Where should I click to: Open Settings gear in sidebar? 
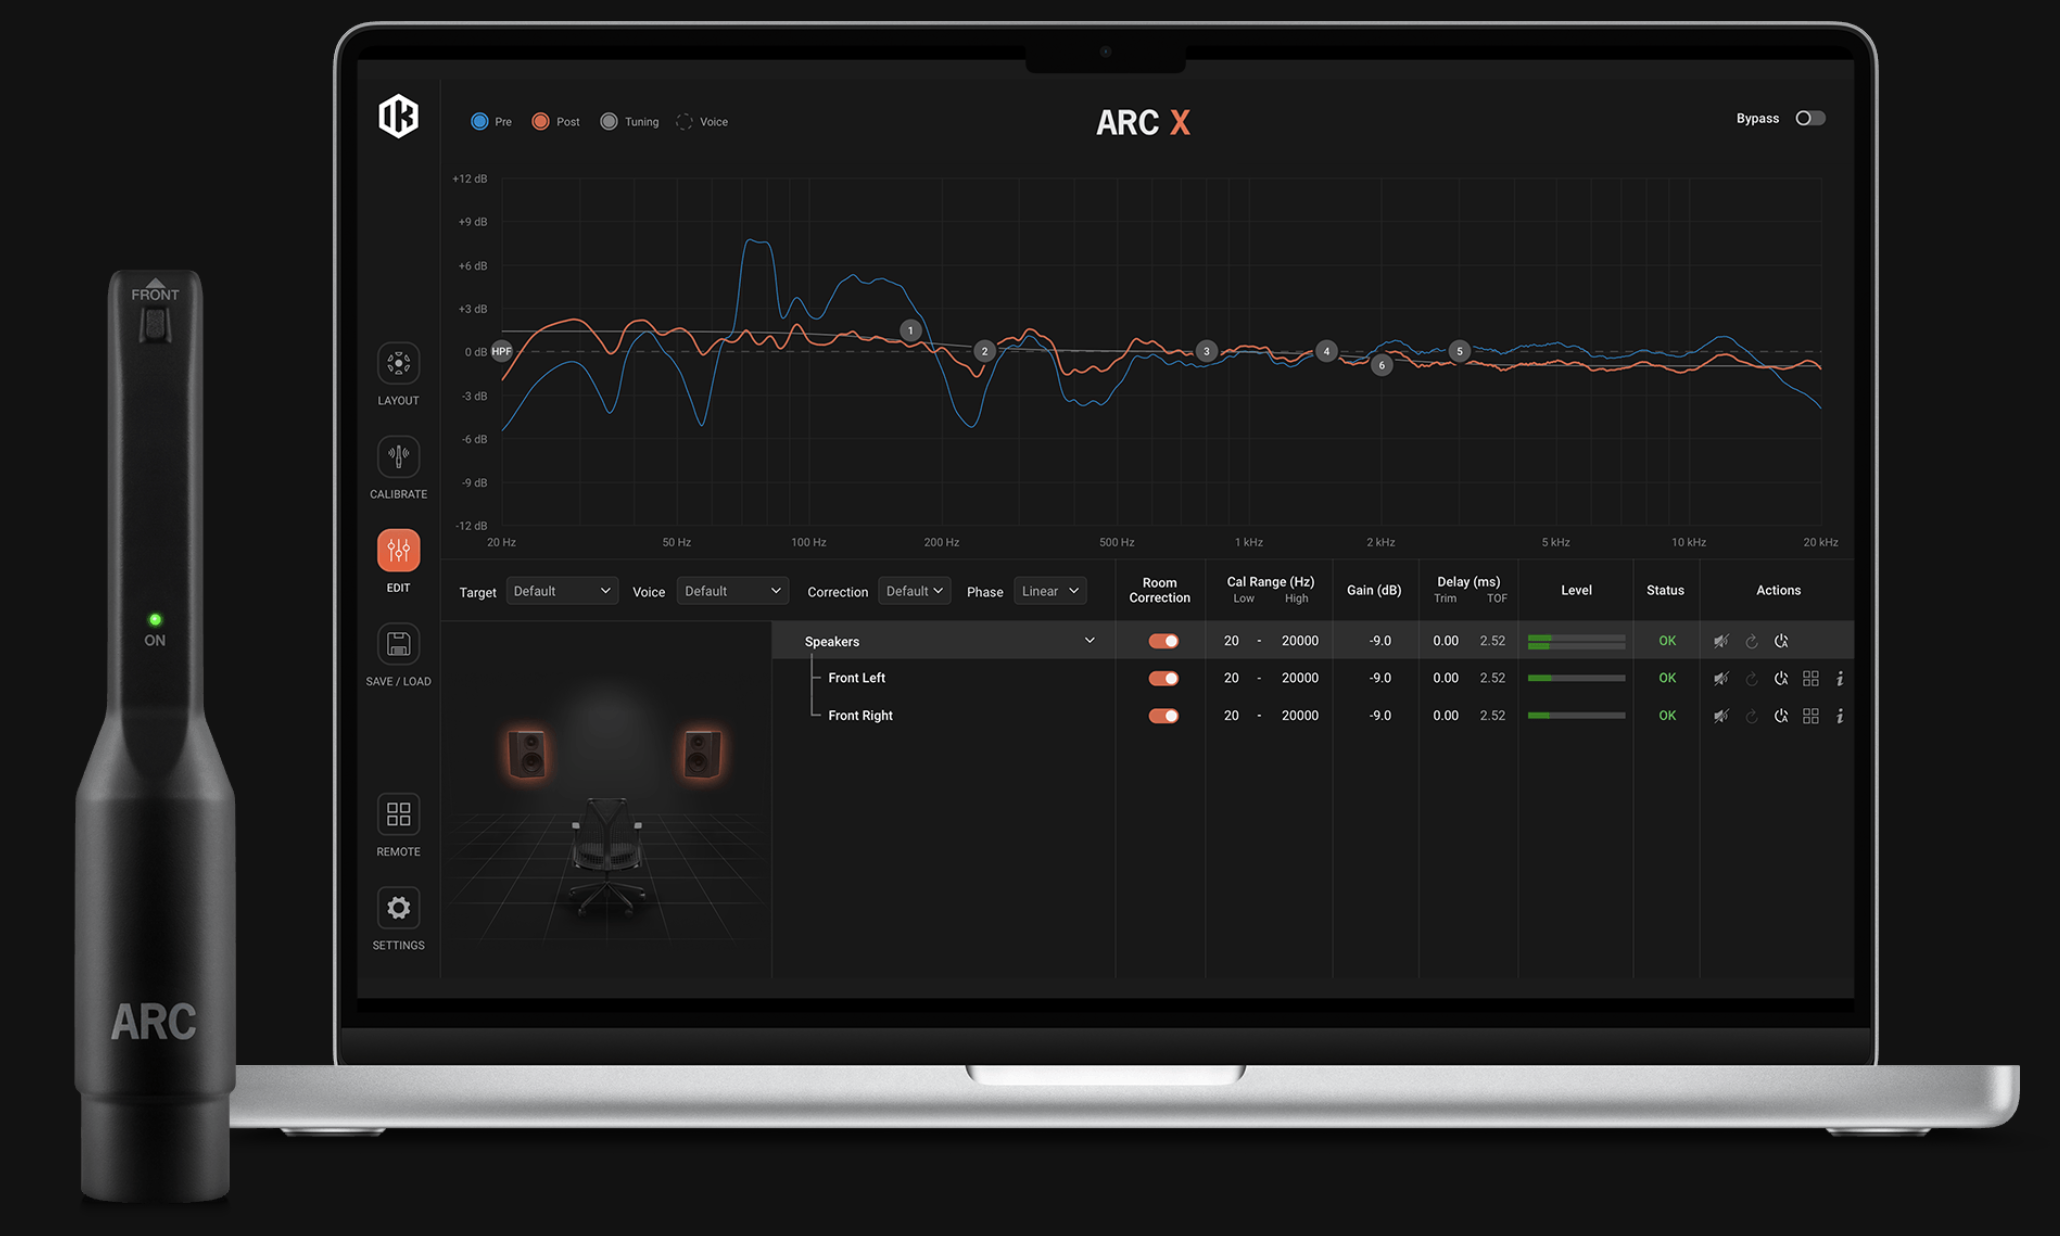[398, 908]
